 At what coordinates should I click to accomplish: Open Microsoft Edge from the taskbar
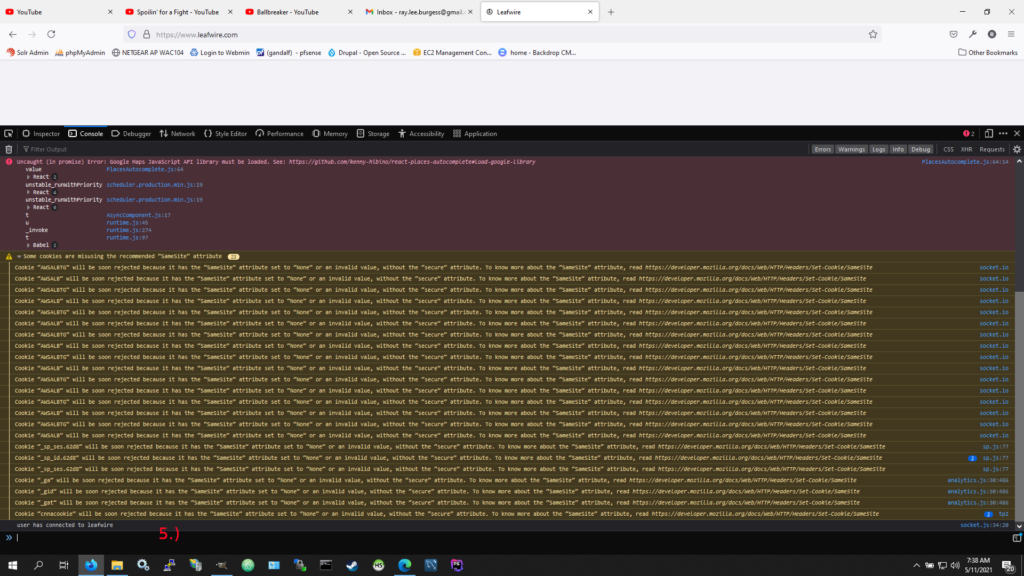pyautogui.click(x=405, y=565)
